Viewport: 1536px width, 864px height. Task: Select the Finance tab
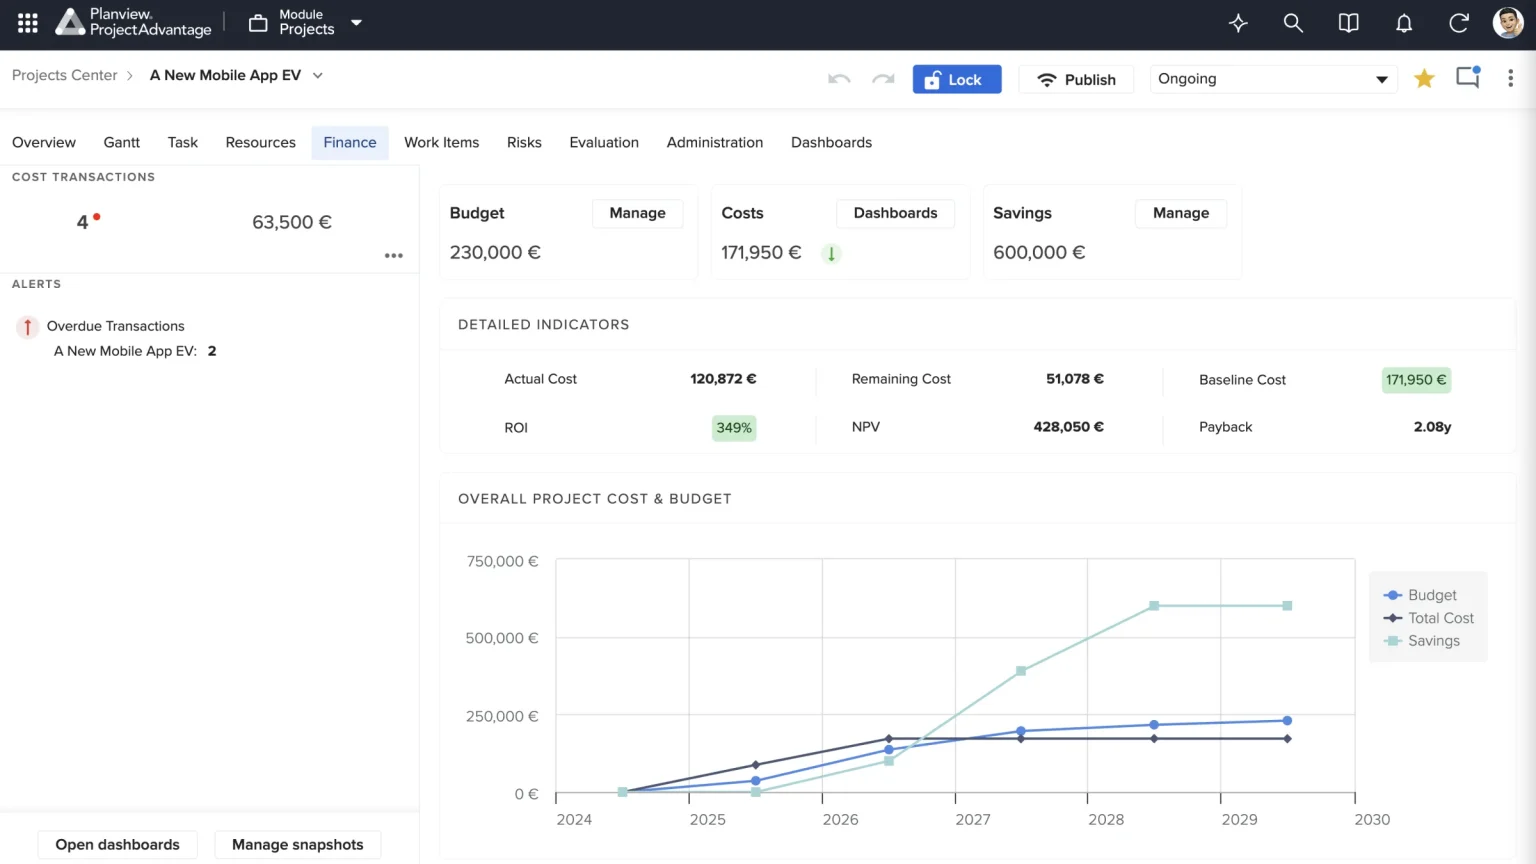(350, 142)
